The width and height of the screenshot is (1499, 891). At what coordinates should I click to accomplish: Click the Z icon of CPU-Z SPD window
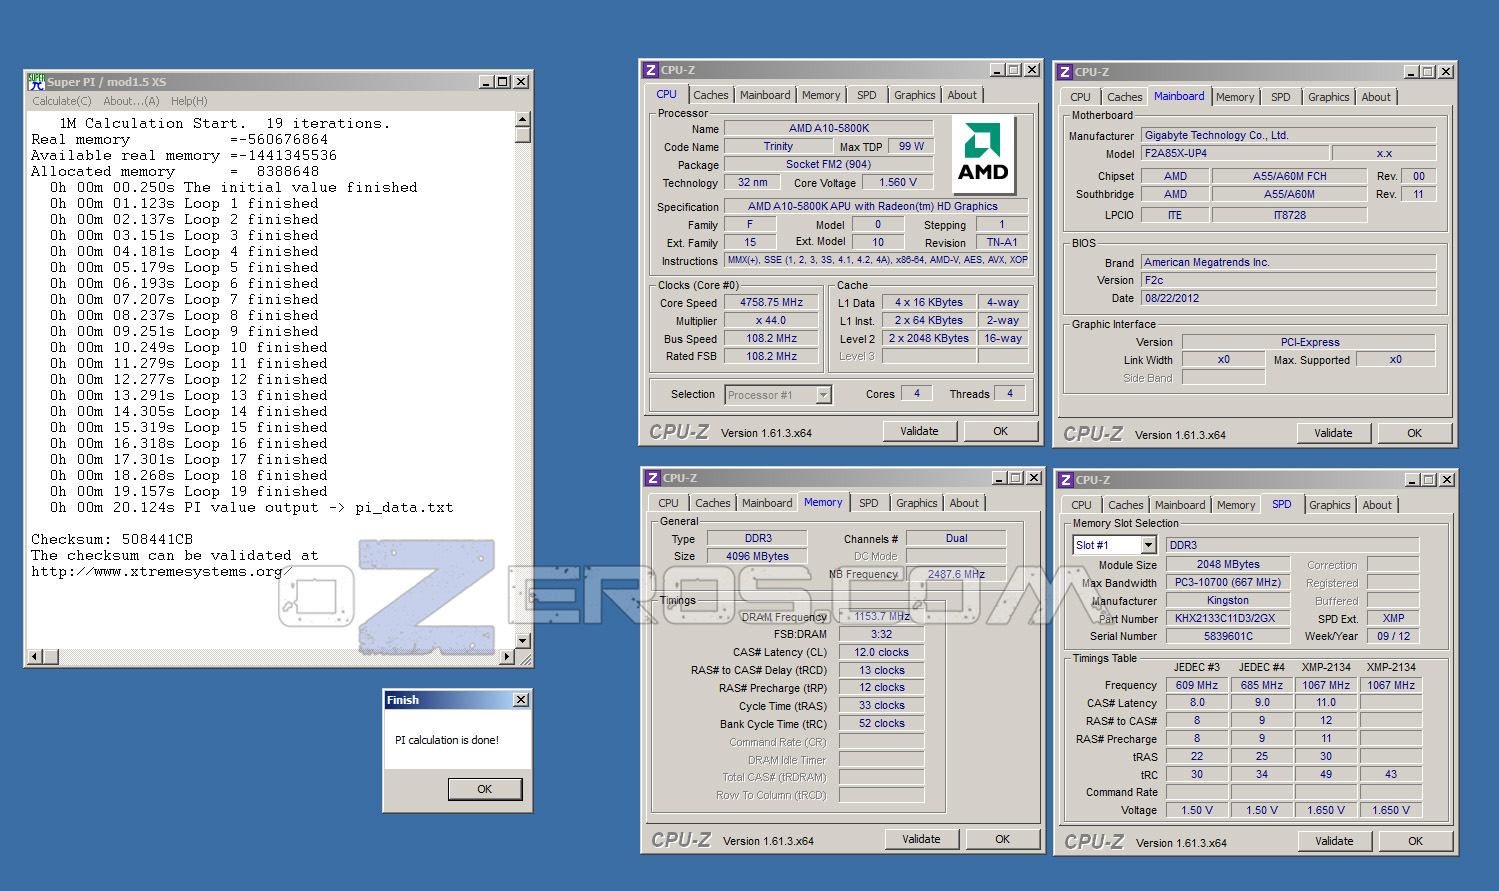(1066, 480)
